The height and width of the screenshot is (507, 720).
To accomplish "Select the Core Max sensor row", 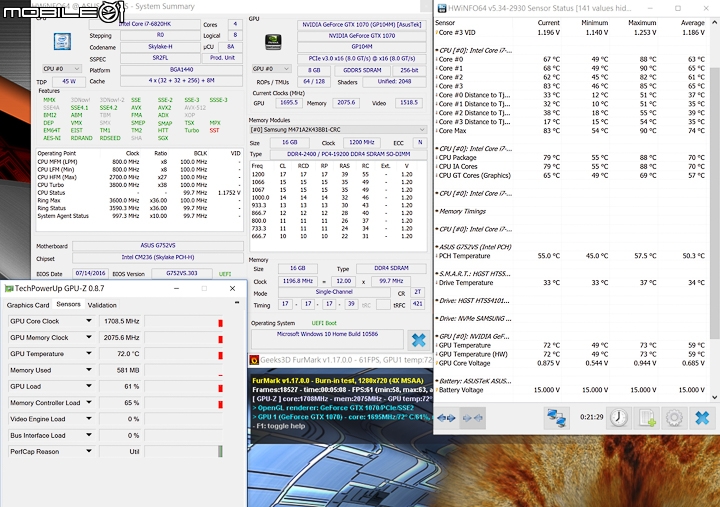I will tap(572, 130).
